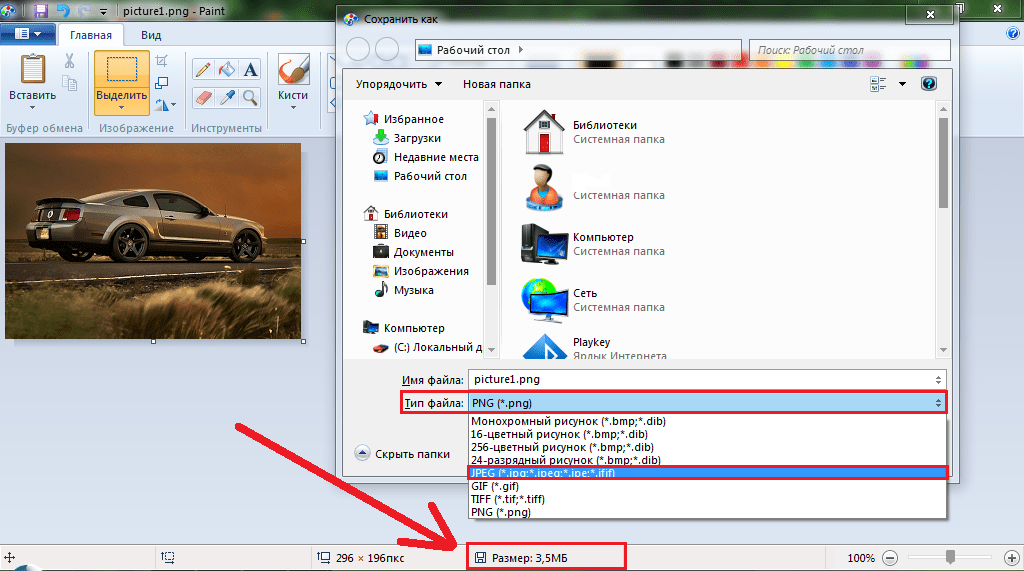Select the Color picker eyedropper tool

pyautogui.click(x=227, y=97)
